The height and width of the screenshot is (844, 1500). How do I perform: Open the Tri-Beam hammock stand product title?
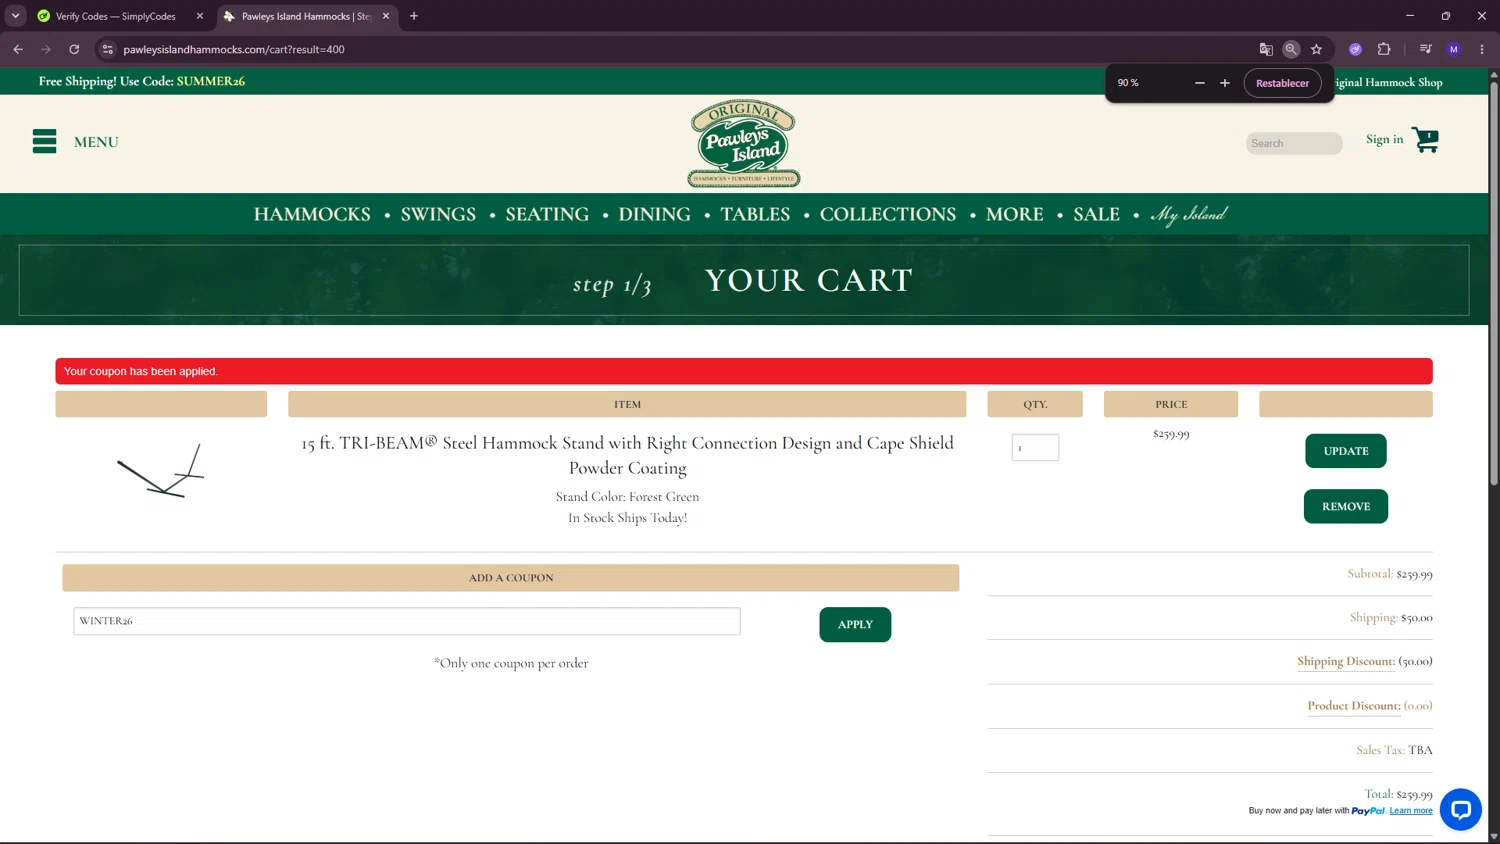(627, 455)
